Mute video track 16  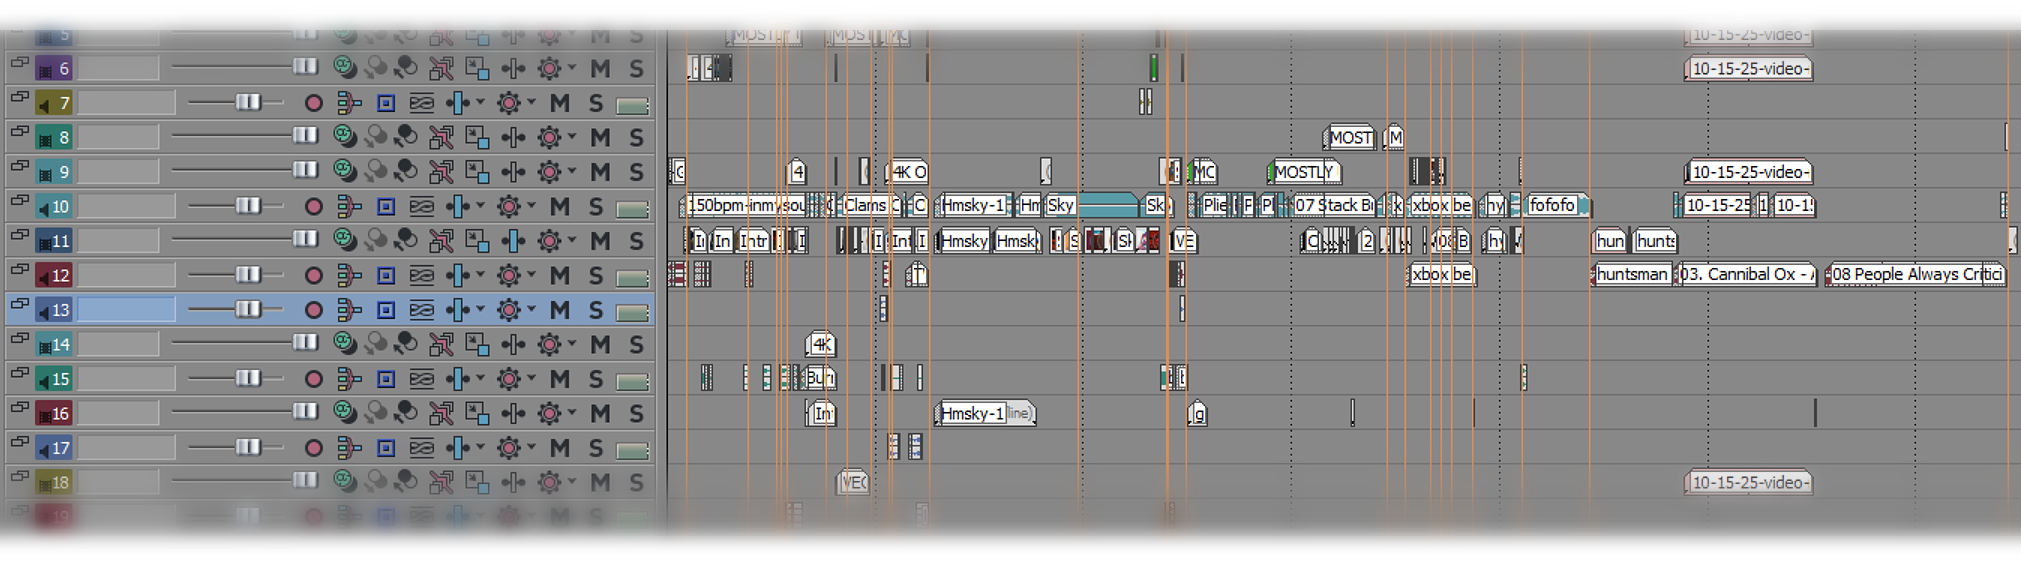pos(600,414)
